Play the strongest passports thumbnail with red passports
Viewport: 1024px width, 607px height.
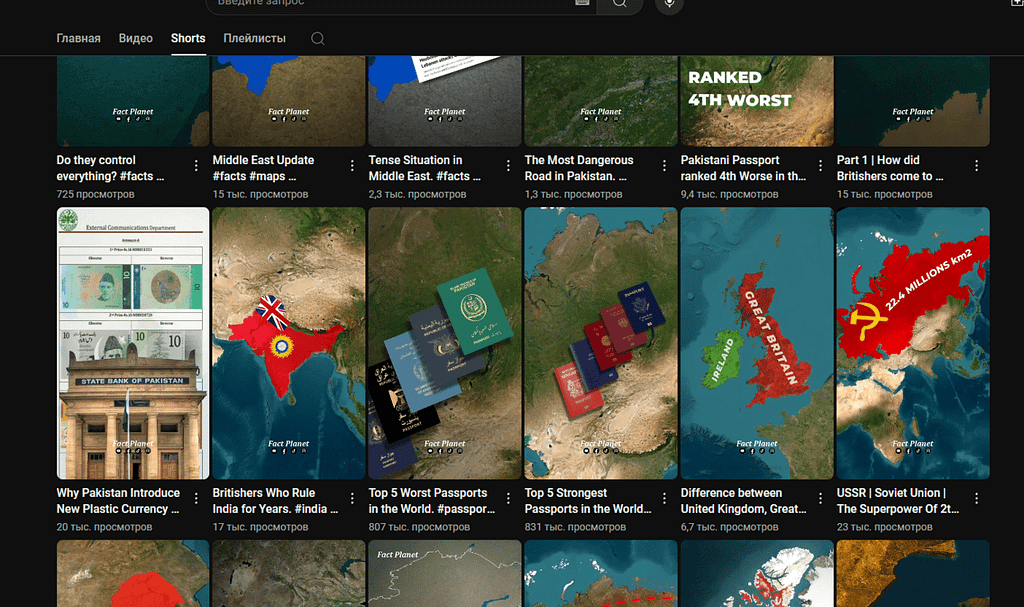point(601,343)
